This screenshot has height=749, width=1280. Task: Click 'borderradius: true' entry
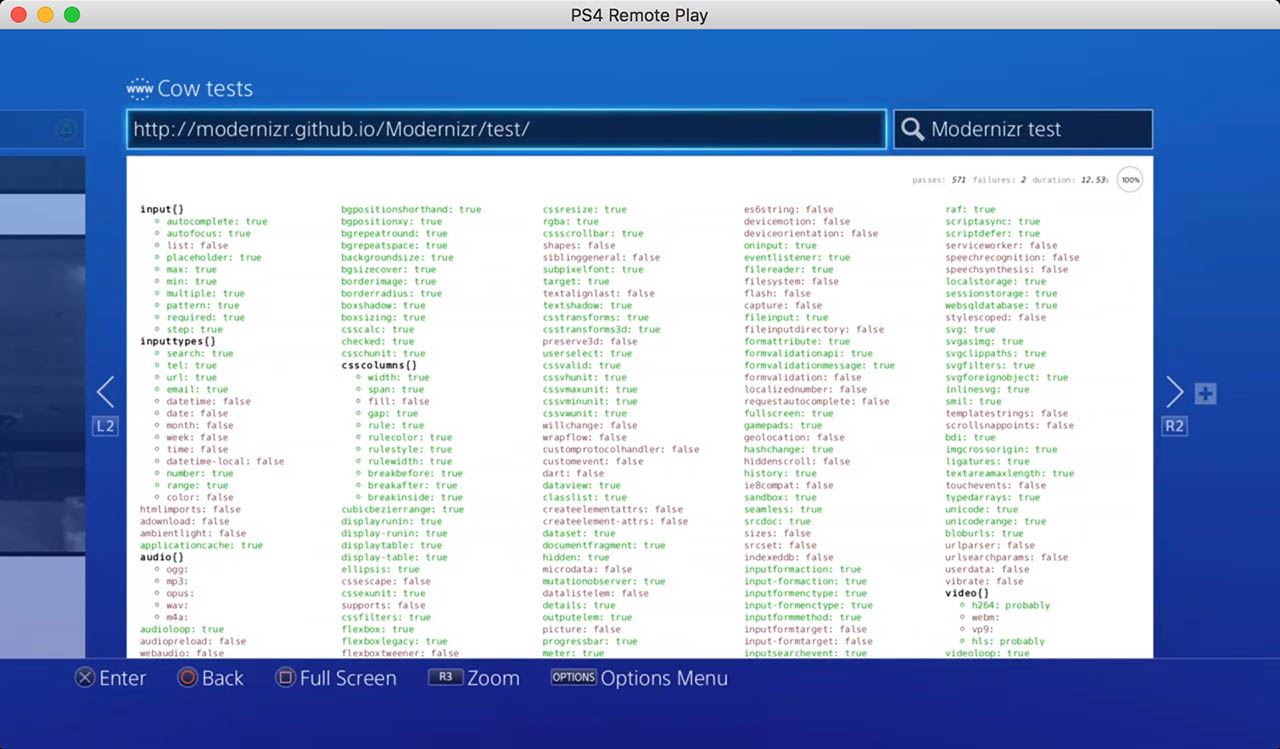(391, 294)
